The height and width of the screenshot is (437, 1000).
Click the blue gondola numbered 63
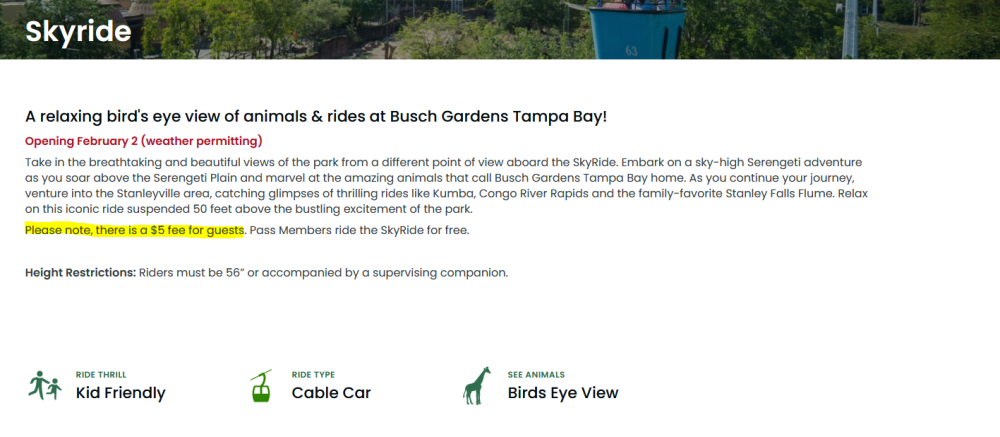pos(629,28)
